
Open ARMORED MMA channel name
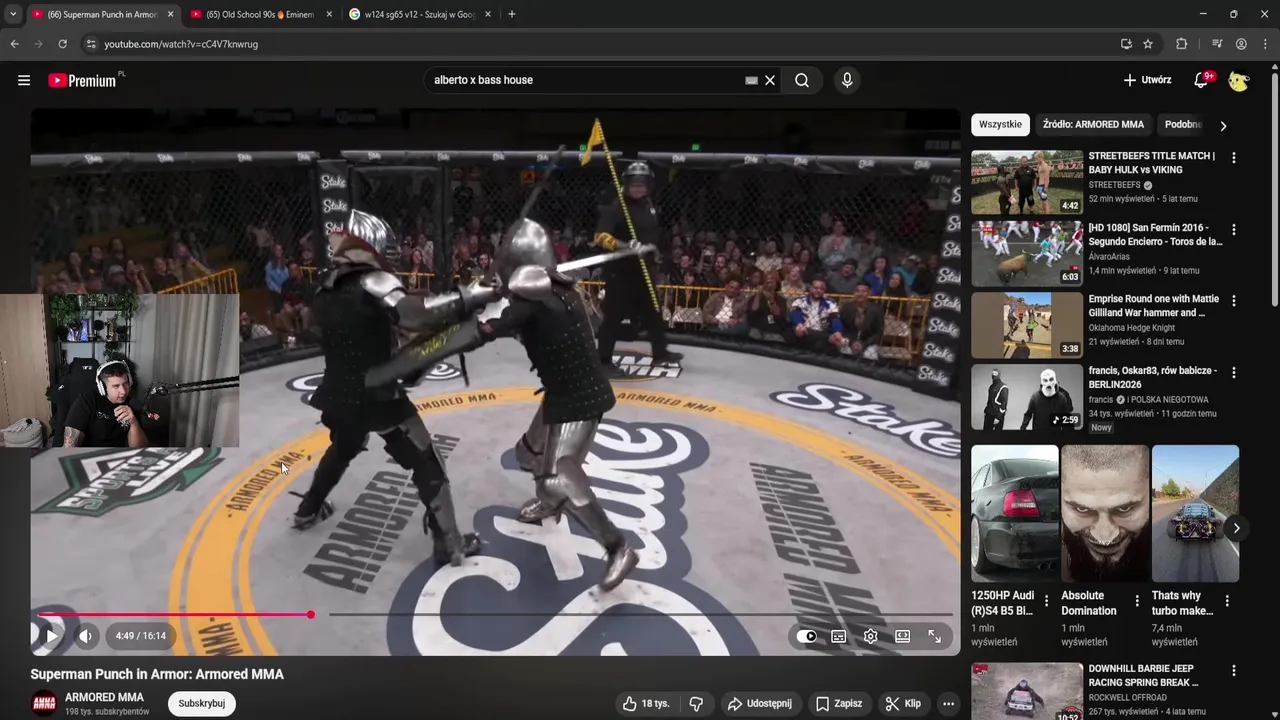click(x=104, y=697)
